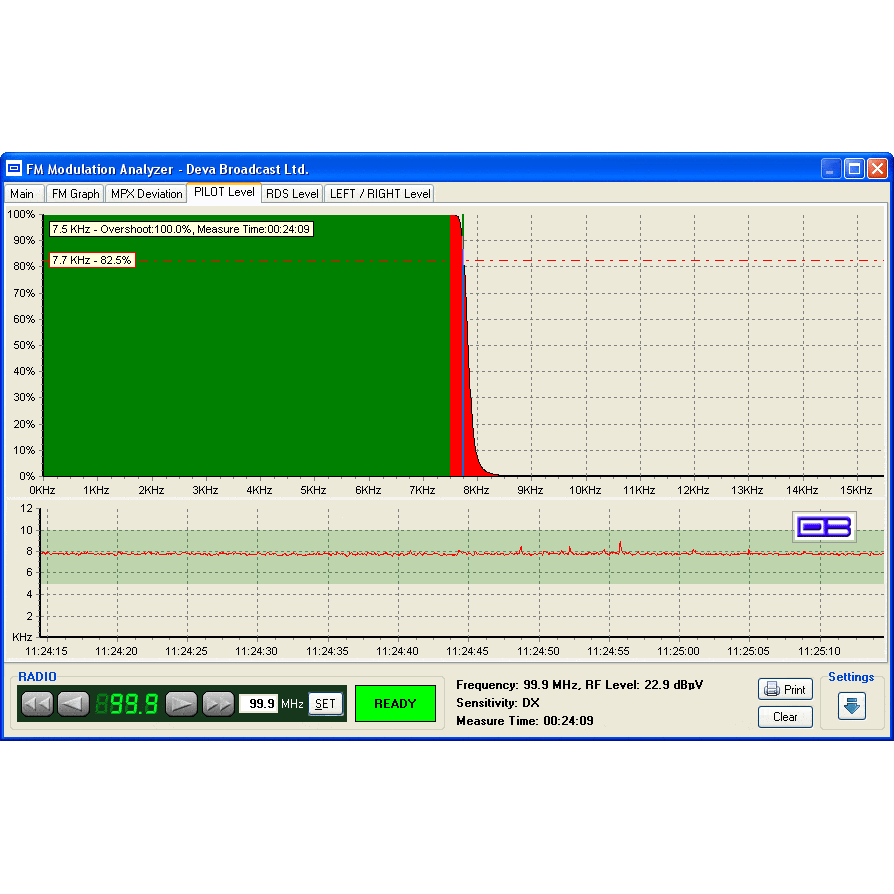
Task: Step frequency up with single right arrow
Action: 181,704
